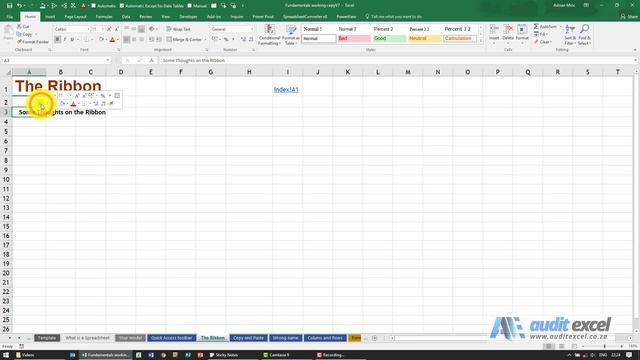Click the Save icon in the quick access toolbar
The image size is (640, 360).
[x=9, y=6]
